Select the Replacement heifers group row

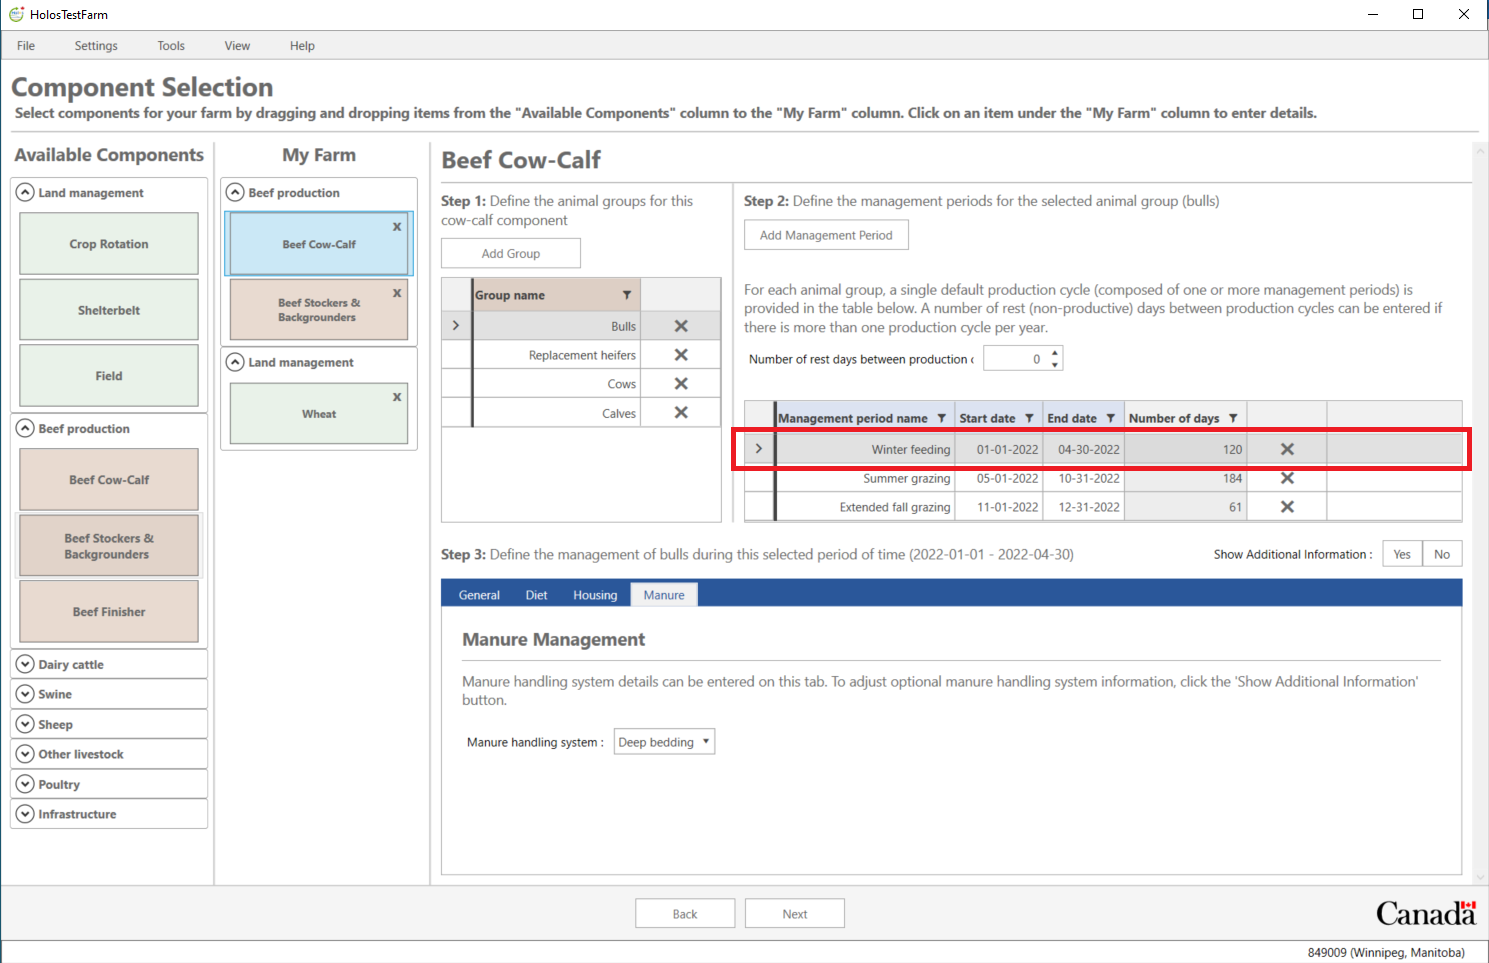click(x=556, y=355)
